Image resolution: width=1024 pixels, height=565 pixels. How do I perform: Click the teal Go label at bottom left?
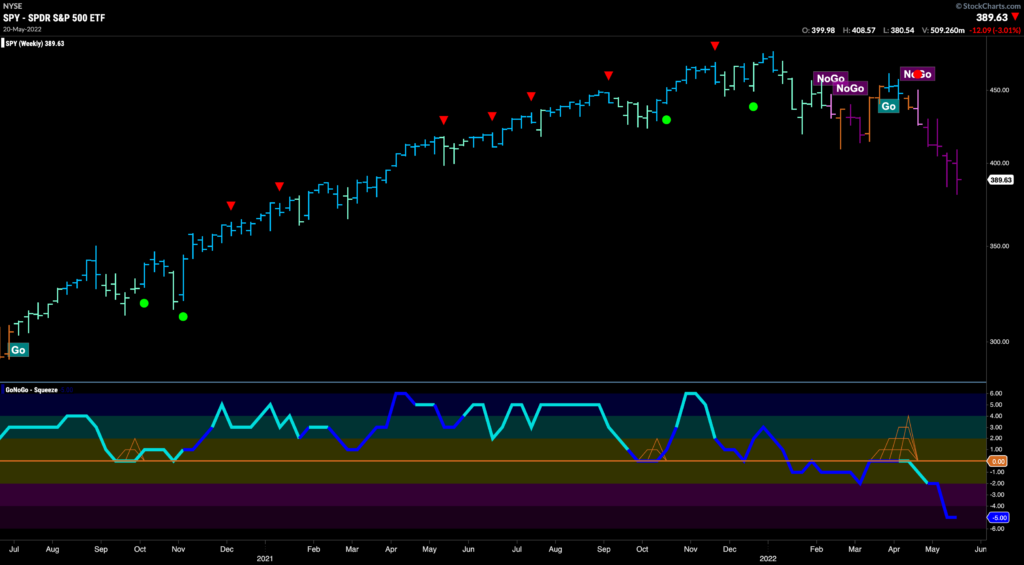click(x=18, y=350)
